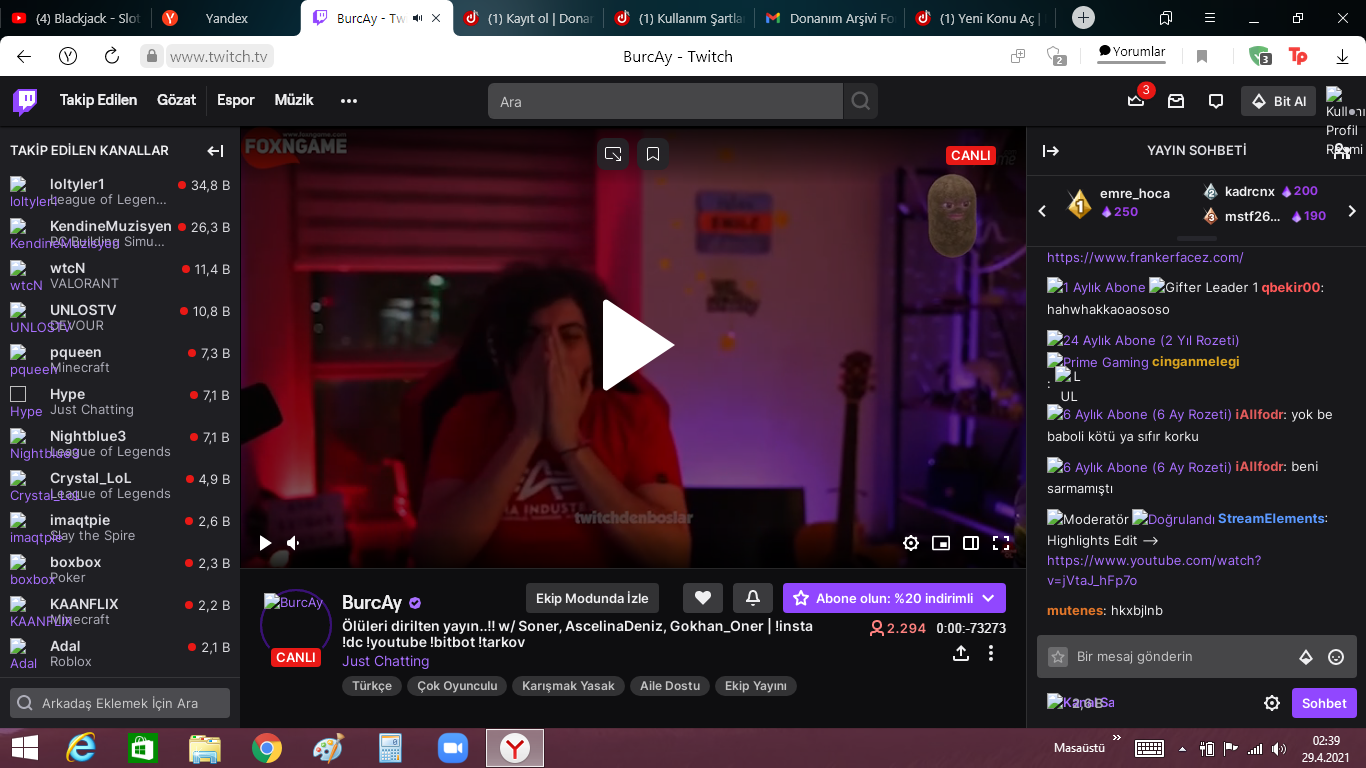The width and height of the screenshot is (1366, 768).
Task: Expand the Abone olun subscribe dropdown
Action: [988, 598]
